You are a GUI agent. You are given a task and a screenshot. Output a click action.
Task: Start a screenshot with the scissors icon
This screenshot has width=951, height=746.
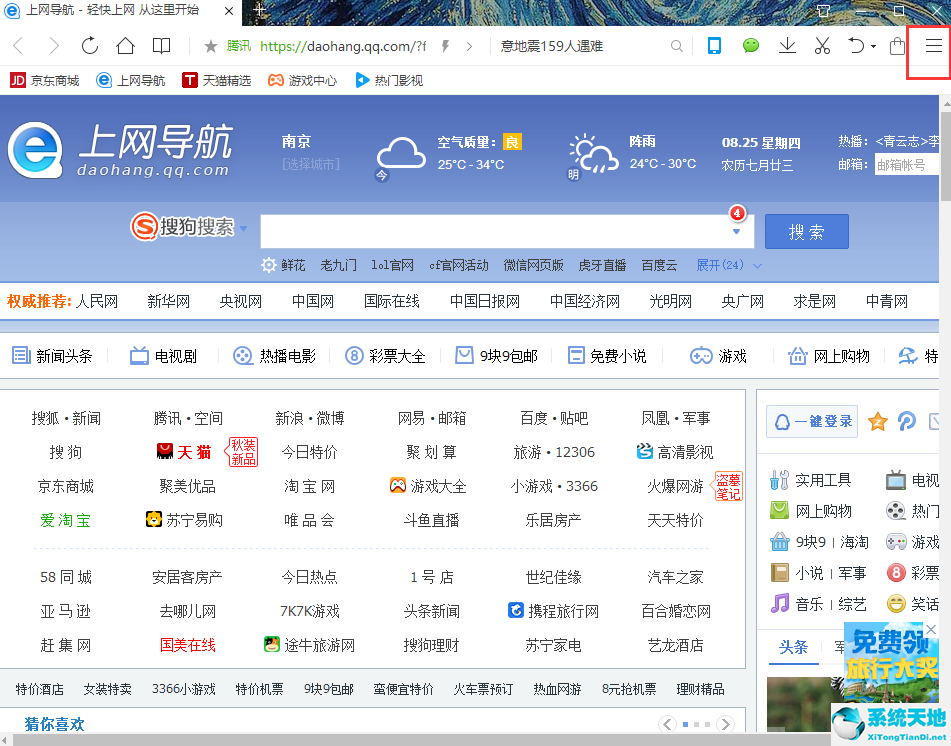click(x=822, y=45)
